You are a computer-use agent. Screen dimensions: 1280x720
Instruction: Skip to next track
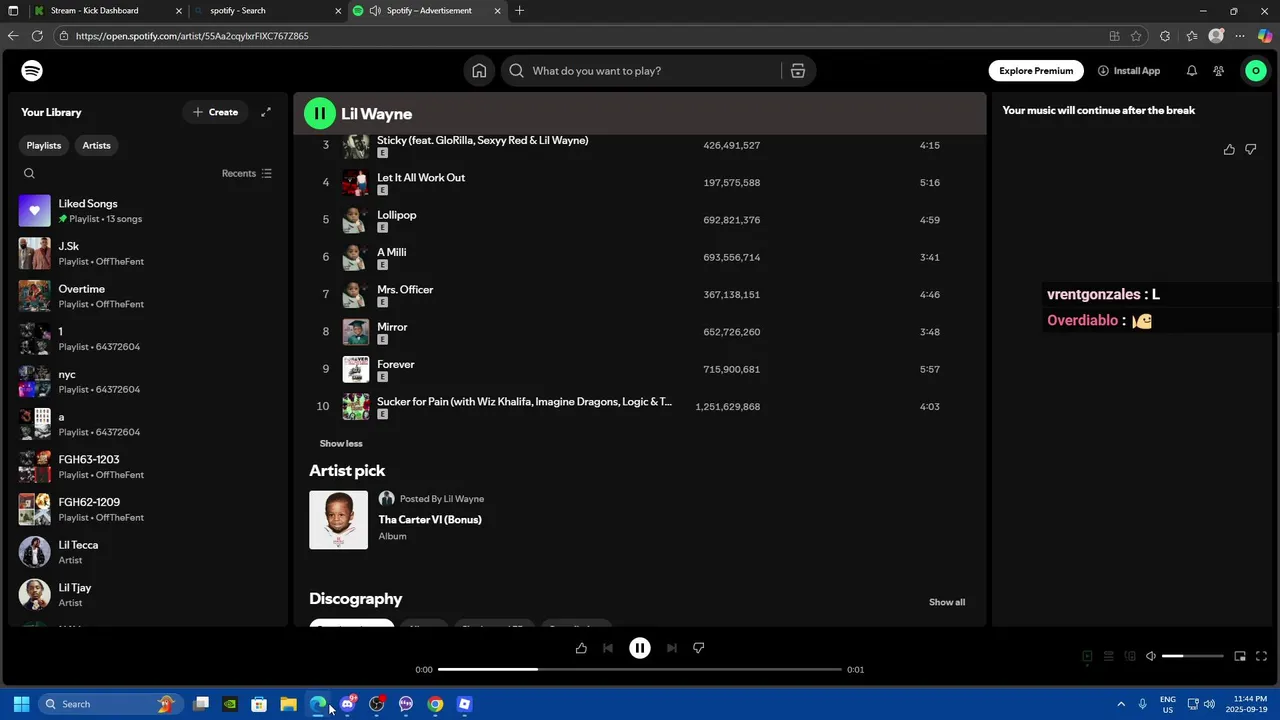point(672,648)
